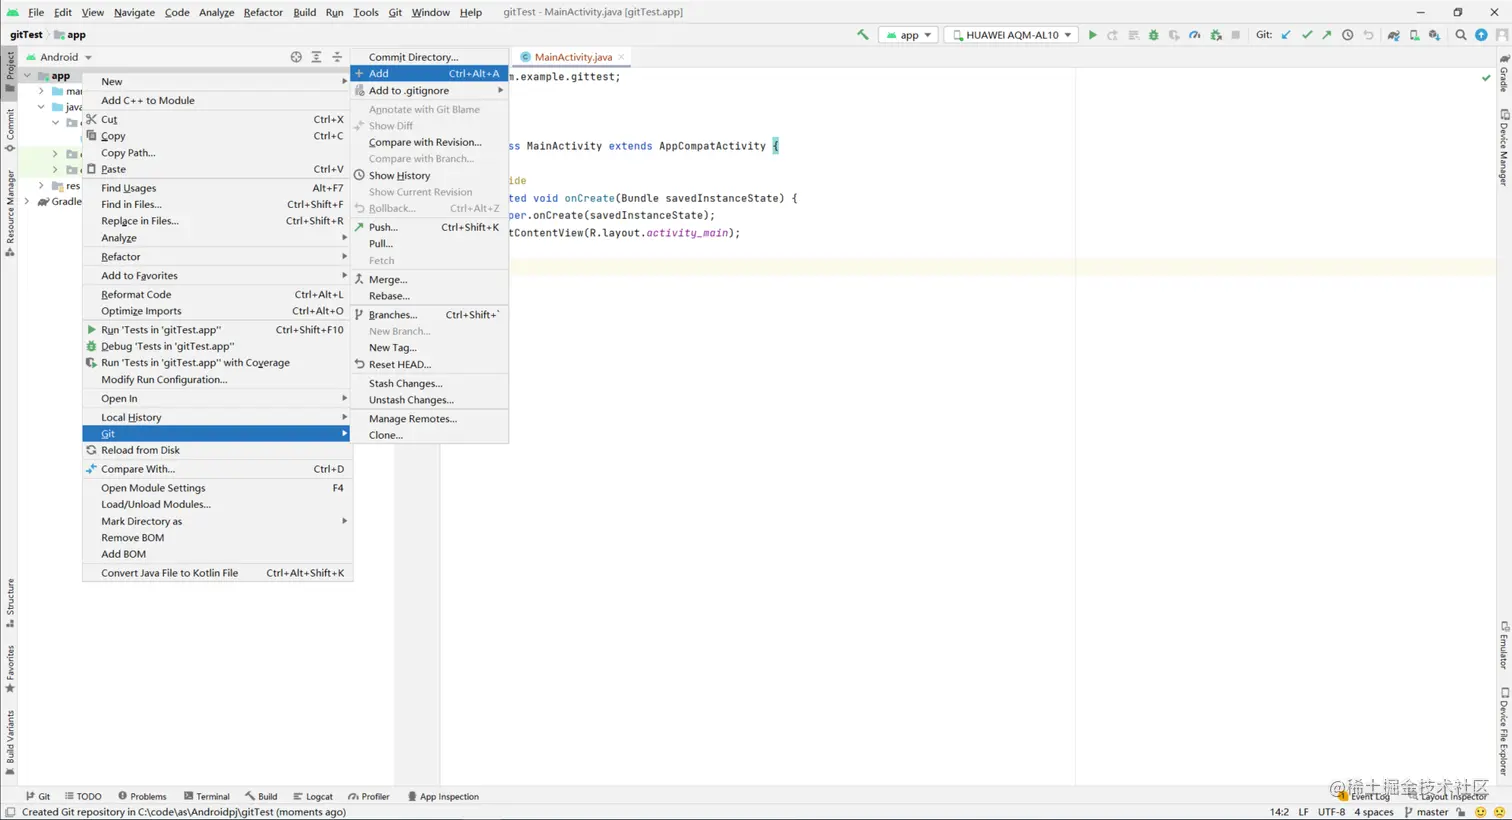The width and height of the screenshot is (1512, 820).
Task: Select Reformat Code in context menu
Action: (x=217, y=295)
